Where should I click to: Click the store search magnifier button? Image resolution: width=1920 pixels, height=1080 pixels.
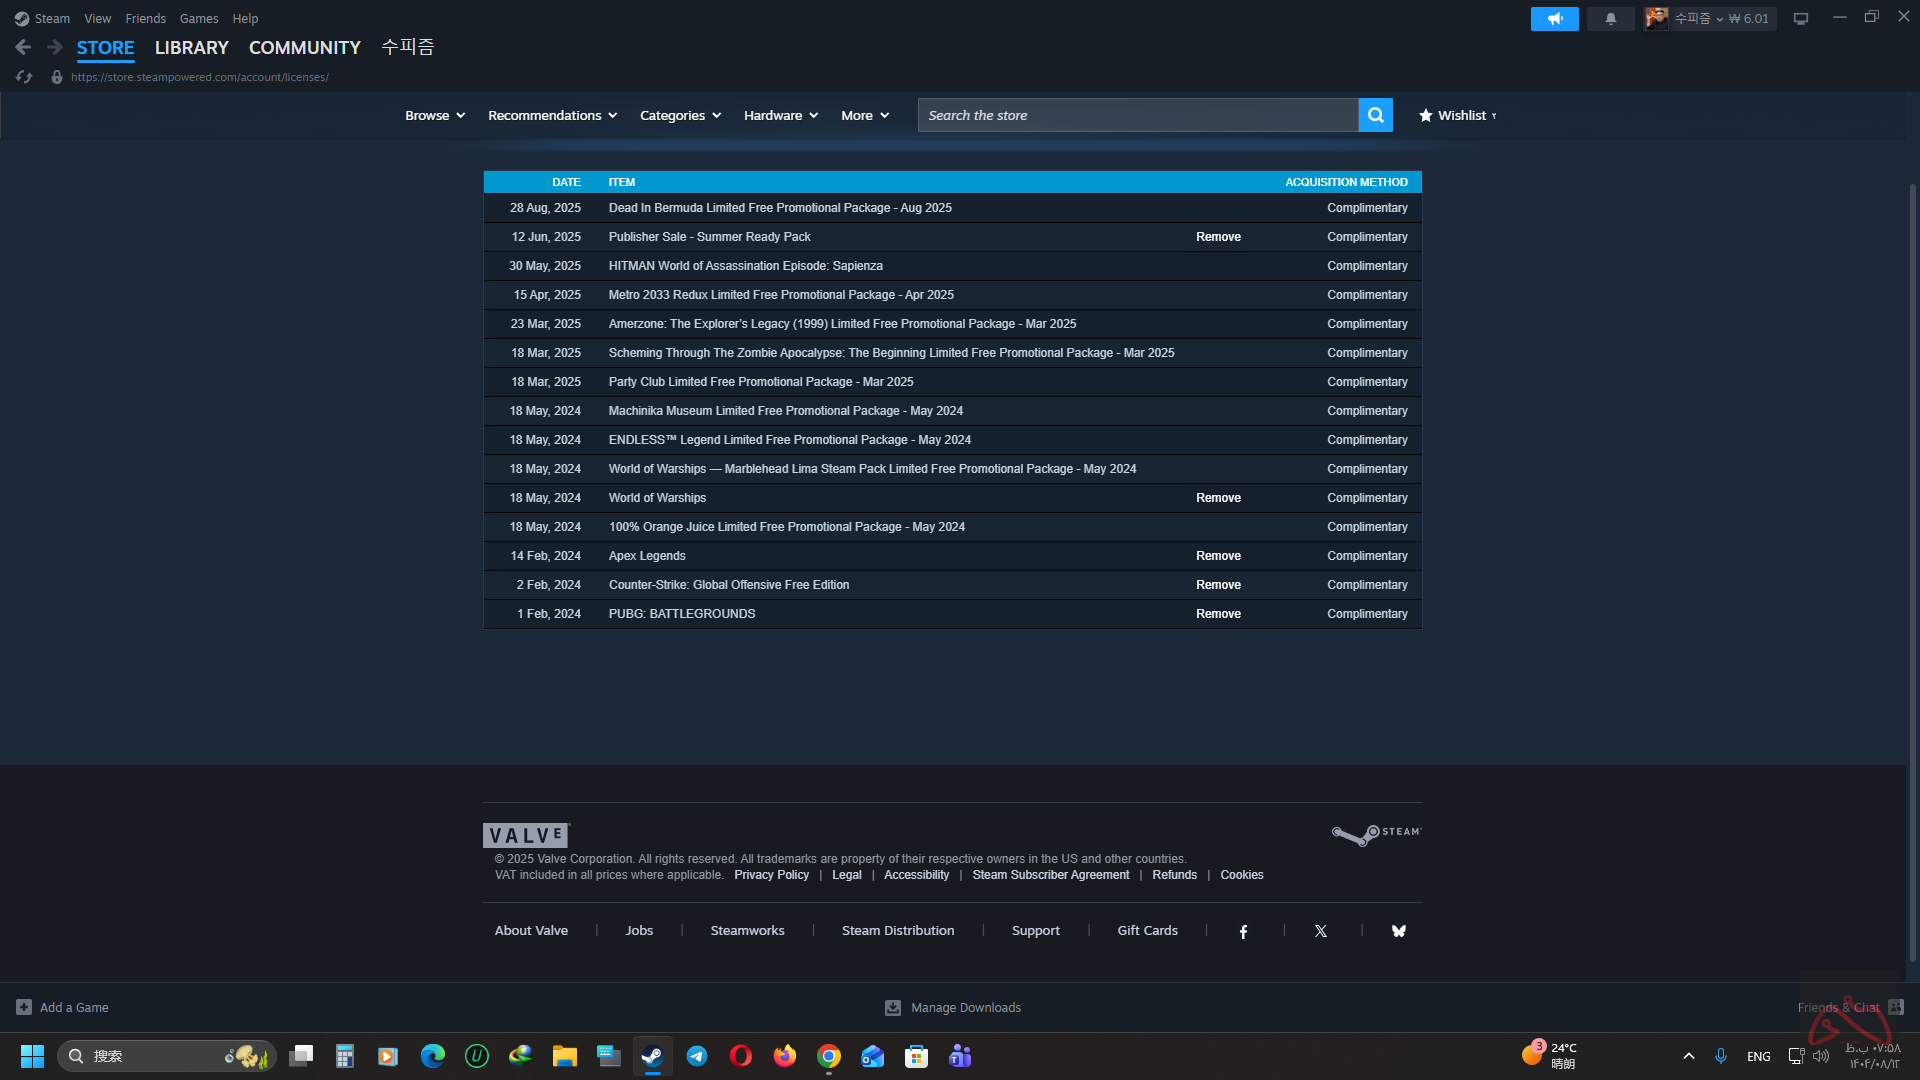(1375, 115)
